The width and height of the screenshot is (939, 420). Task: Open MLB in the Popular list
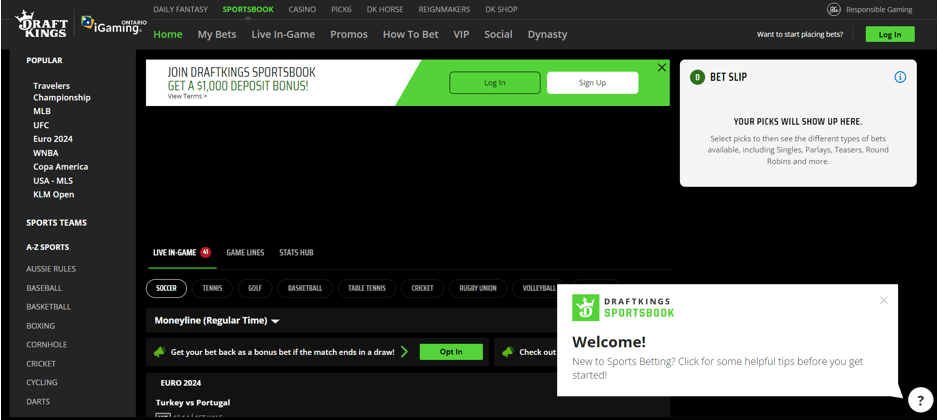(42, 111)
